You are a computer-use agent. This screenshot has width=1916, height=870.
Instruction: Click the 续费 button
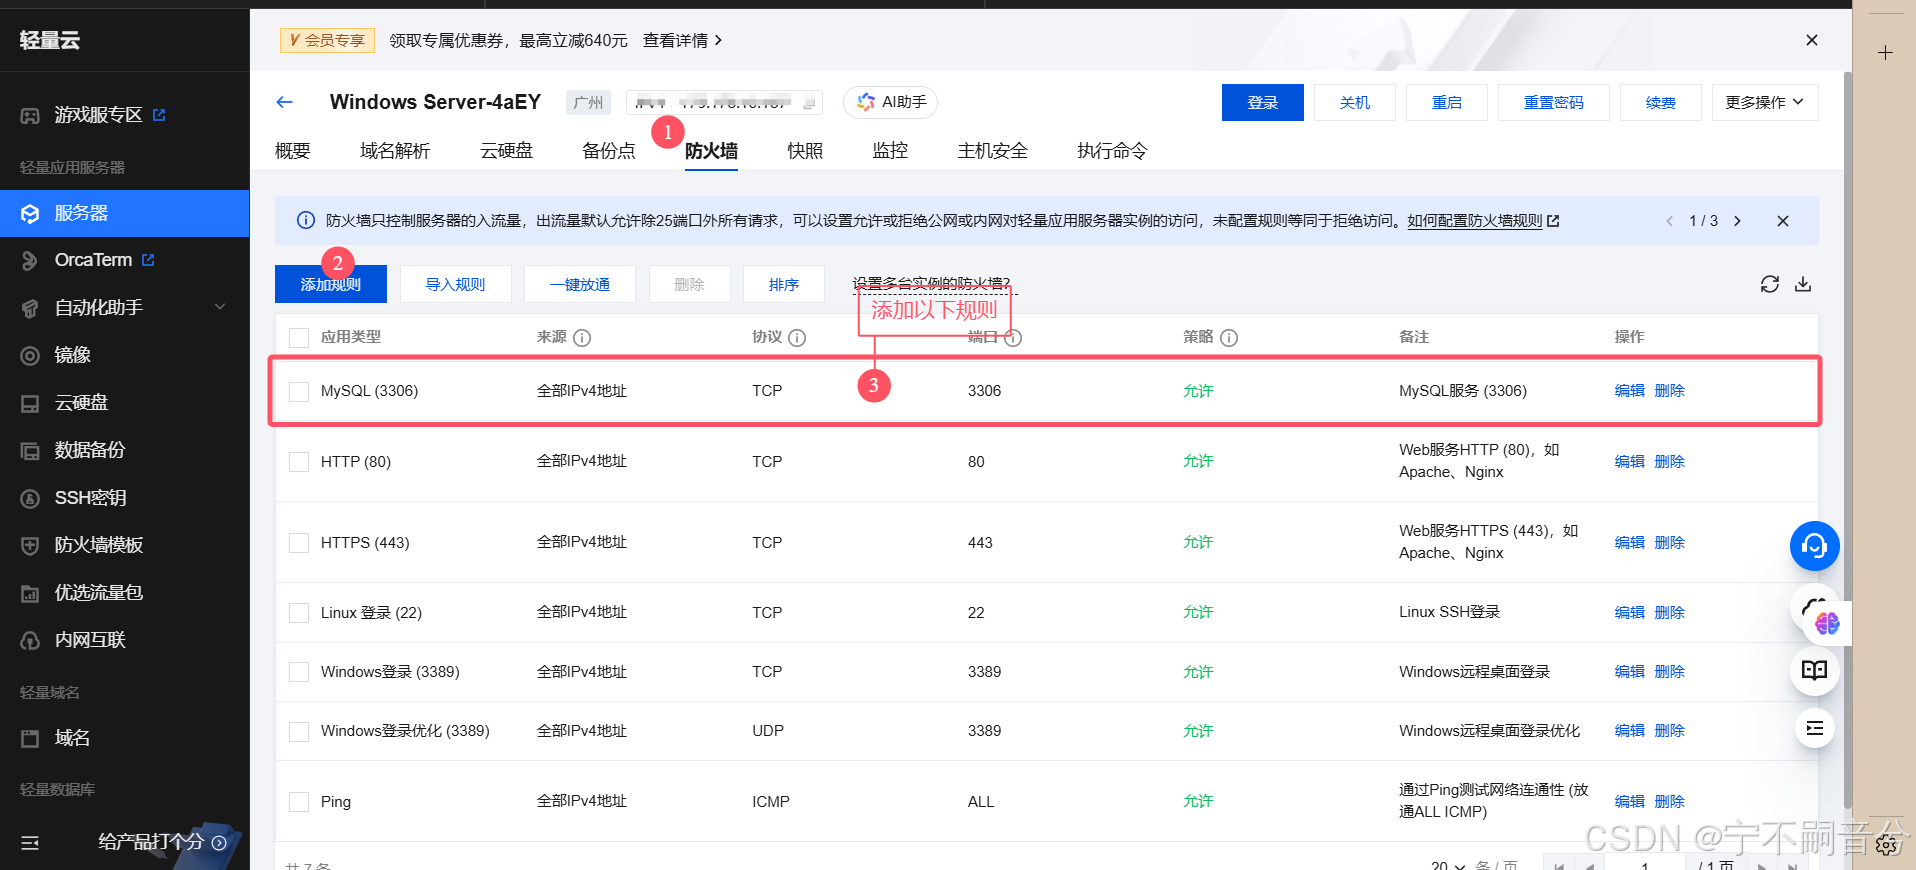[x=1661, y=102]
